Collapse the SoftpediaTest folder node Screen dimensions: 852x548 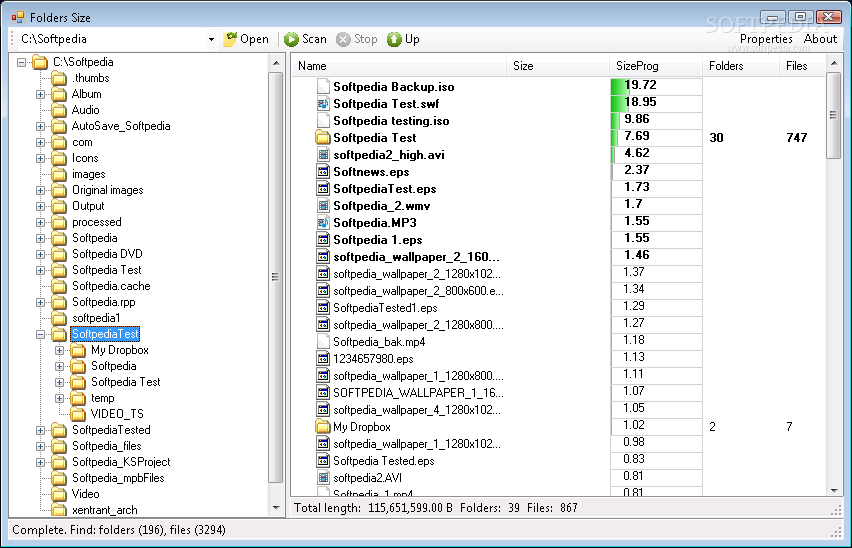coord(41,335)
